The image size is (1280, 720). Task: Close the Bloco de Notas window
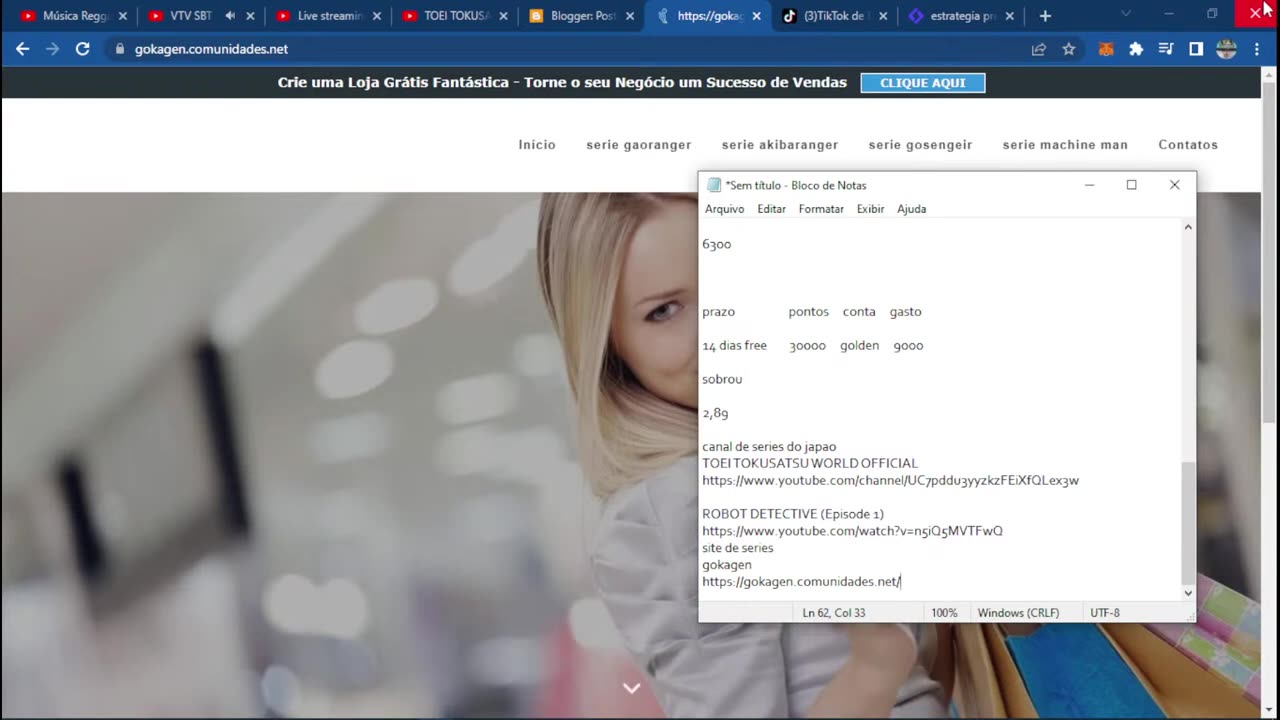[1175, 185]
